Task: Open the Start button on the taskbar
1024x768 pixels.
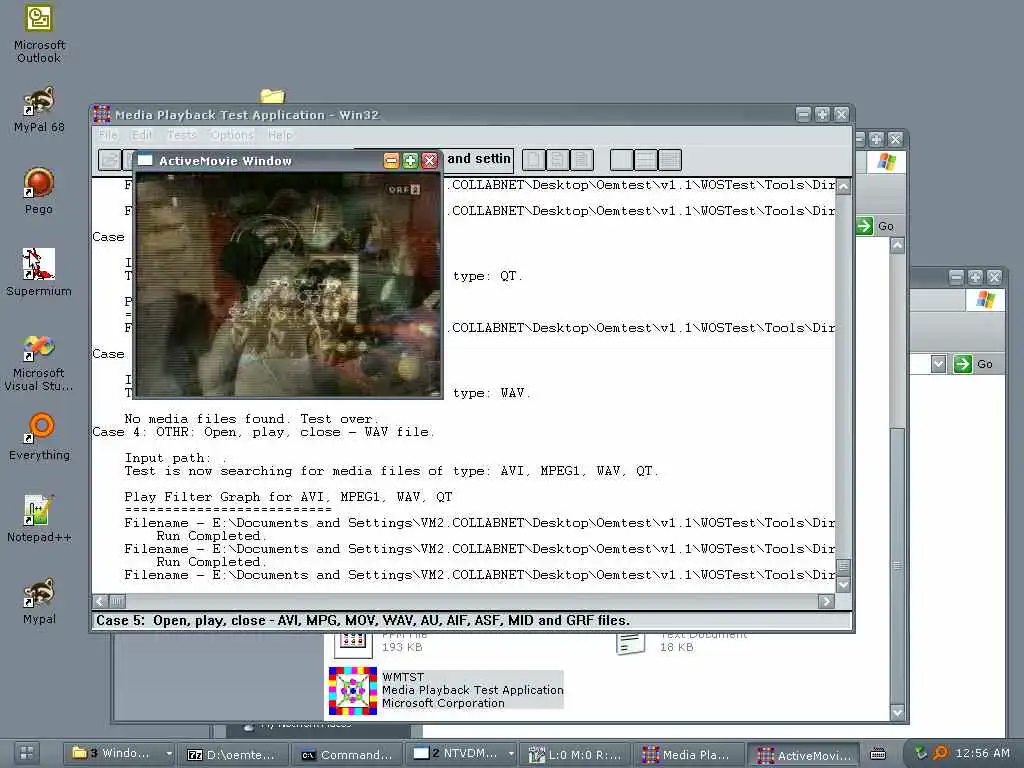Action: (x=27, y=753)
